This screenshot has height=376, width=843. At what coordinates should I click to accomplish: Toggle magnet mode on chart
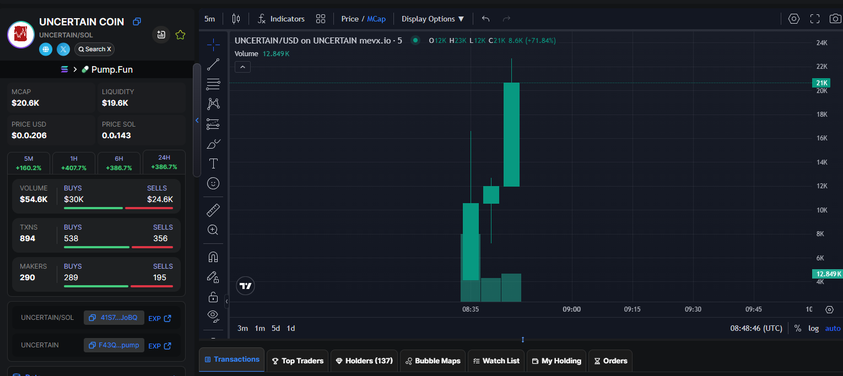(x=213, y=257)
